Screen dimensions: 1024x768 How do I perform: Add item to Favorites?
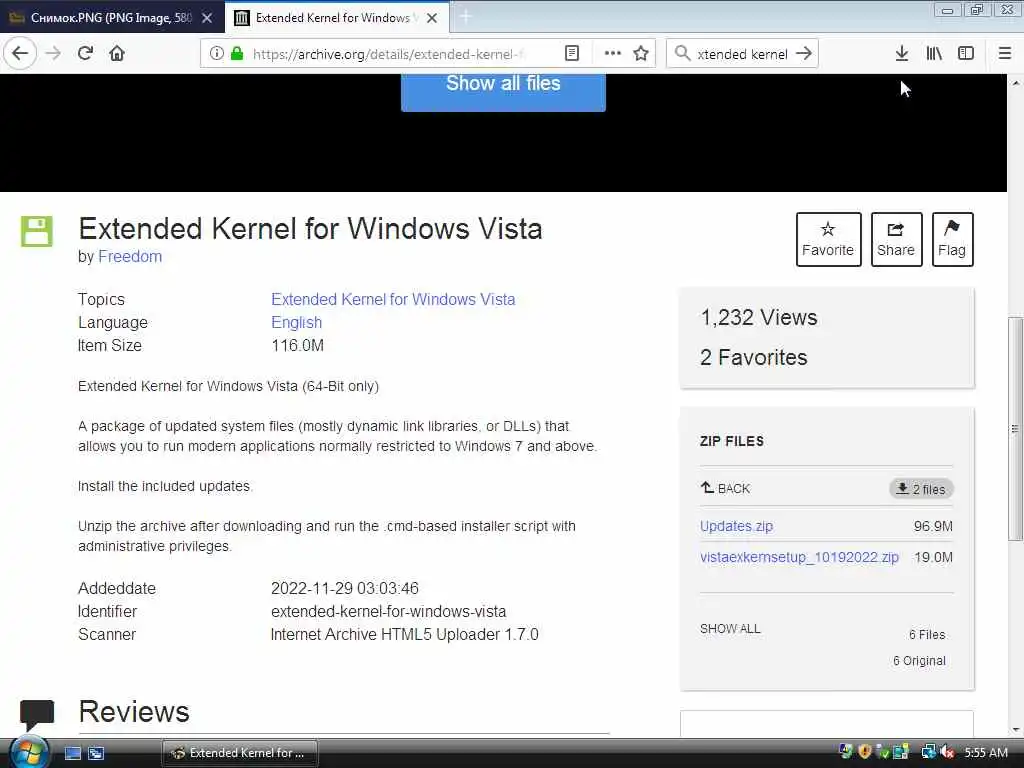[x=828, y=239]
